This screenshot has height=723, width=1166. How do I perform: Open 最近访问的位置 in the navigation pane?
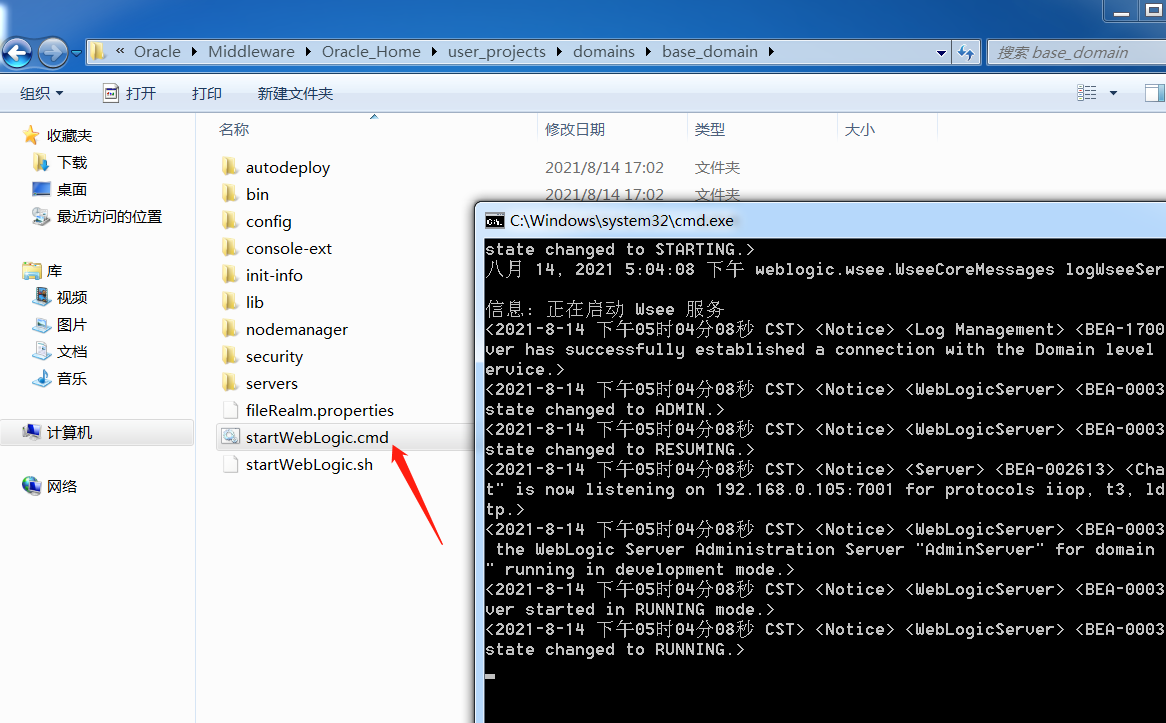pos(97,216)
